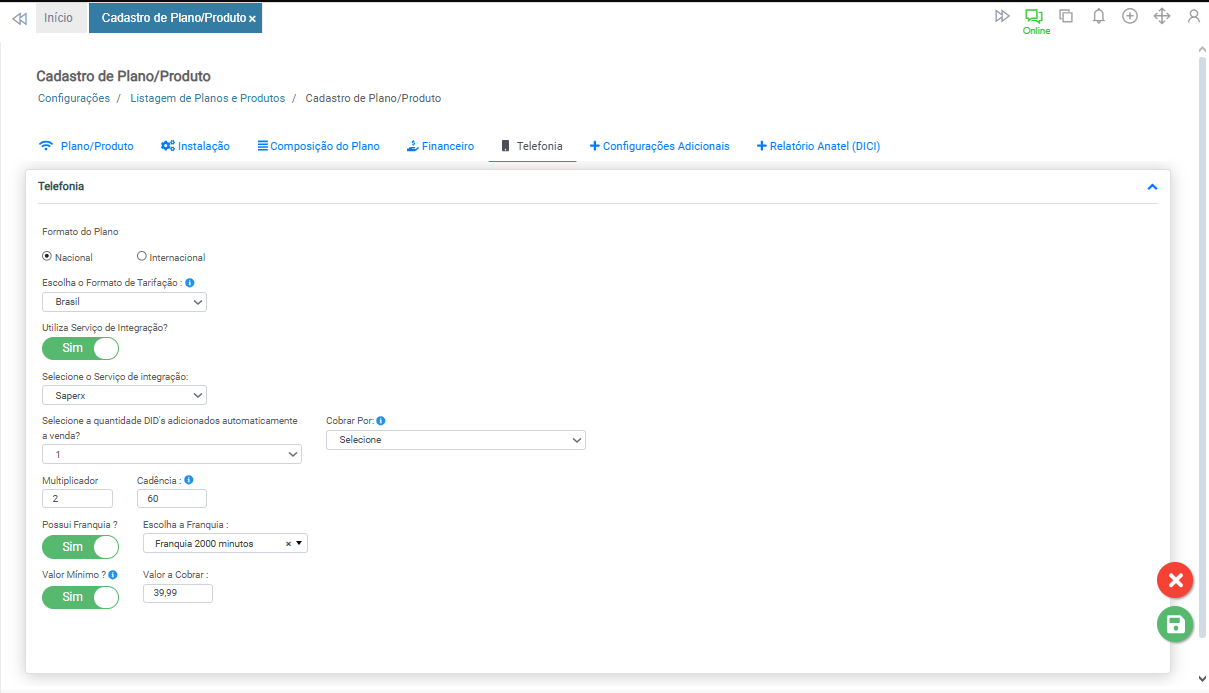Open the Composição do Plano tab

(318, 146)
